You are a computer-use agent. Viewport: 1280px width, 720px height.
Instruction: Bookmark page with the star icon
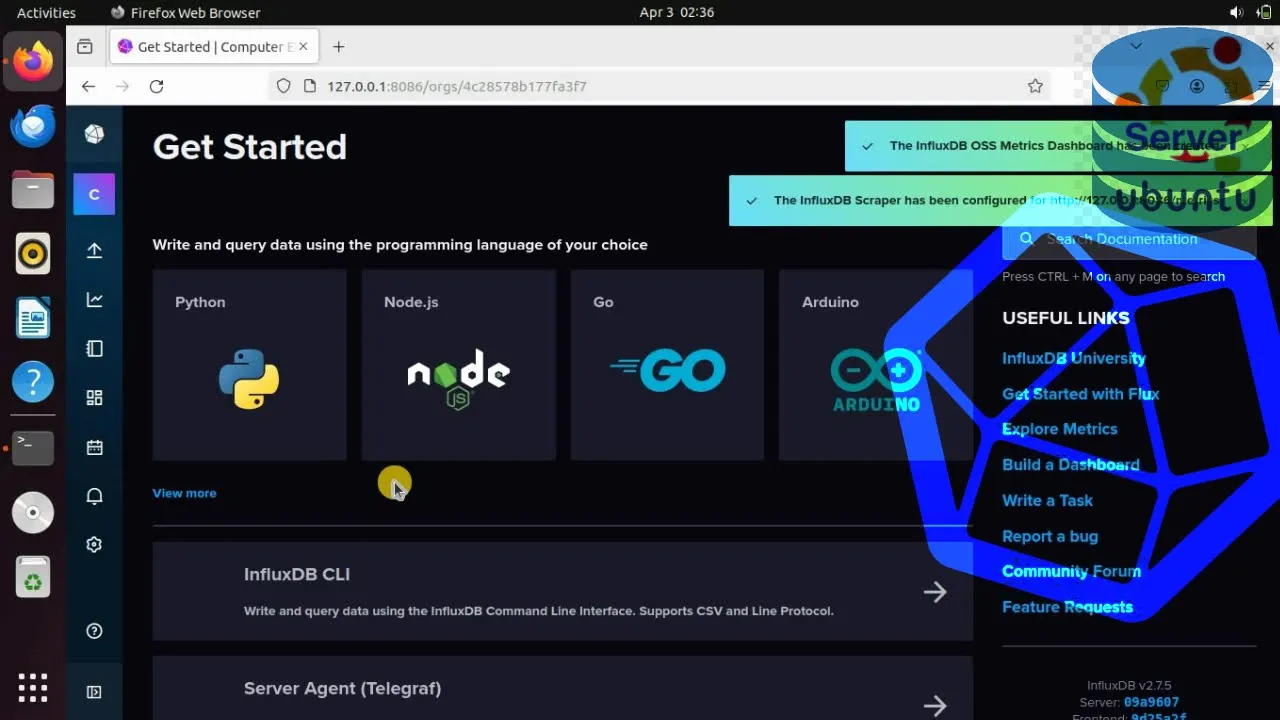coord(1035,86)
